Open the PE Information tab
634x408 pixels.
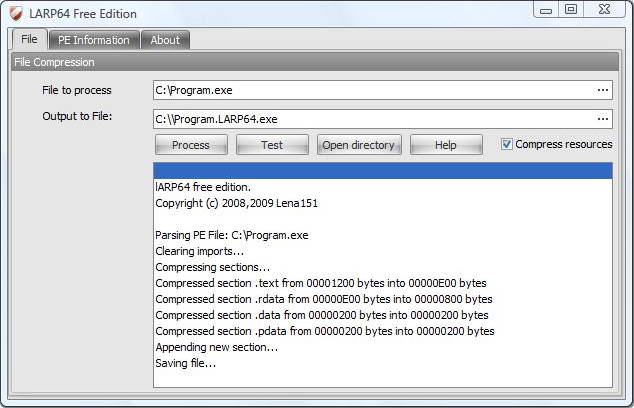[x=94, y=40]
